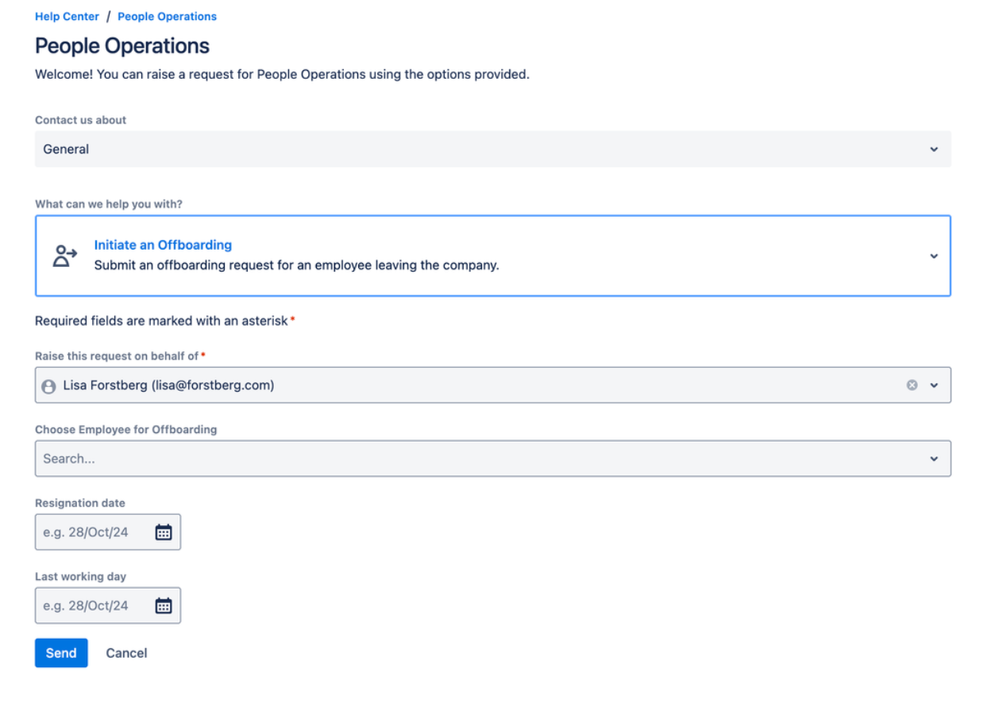Click the chevron in the General field

(934, 149)
